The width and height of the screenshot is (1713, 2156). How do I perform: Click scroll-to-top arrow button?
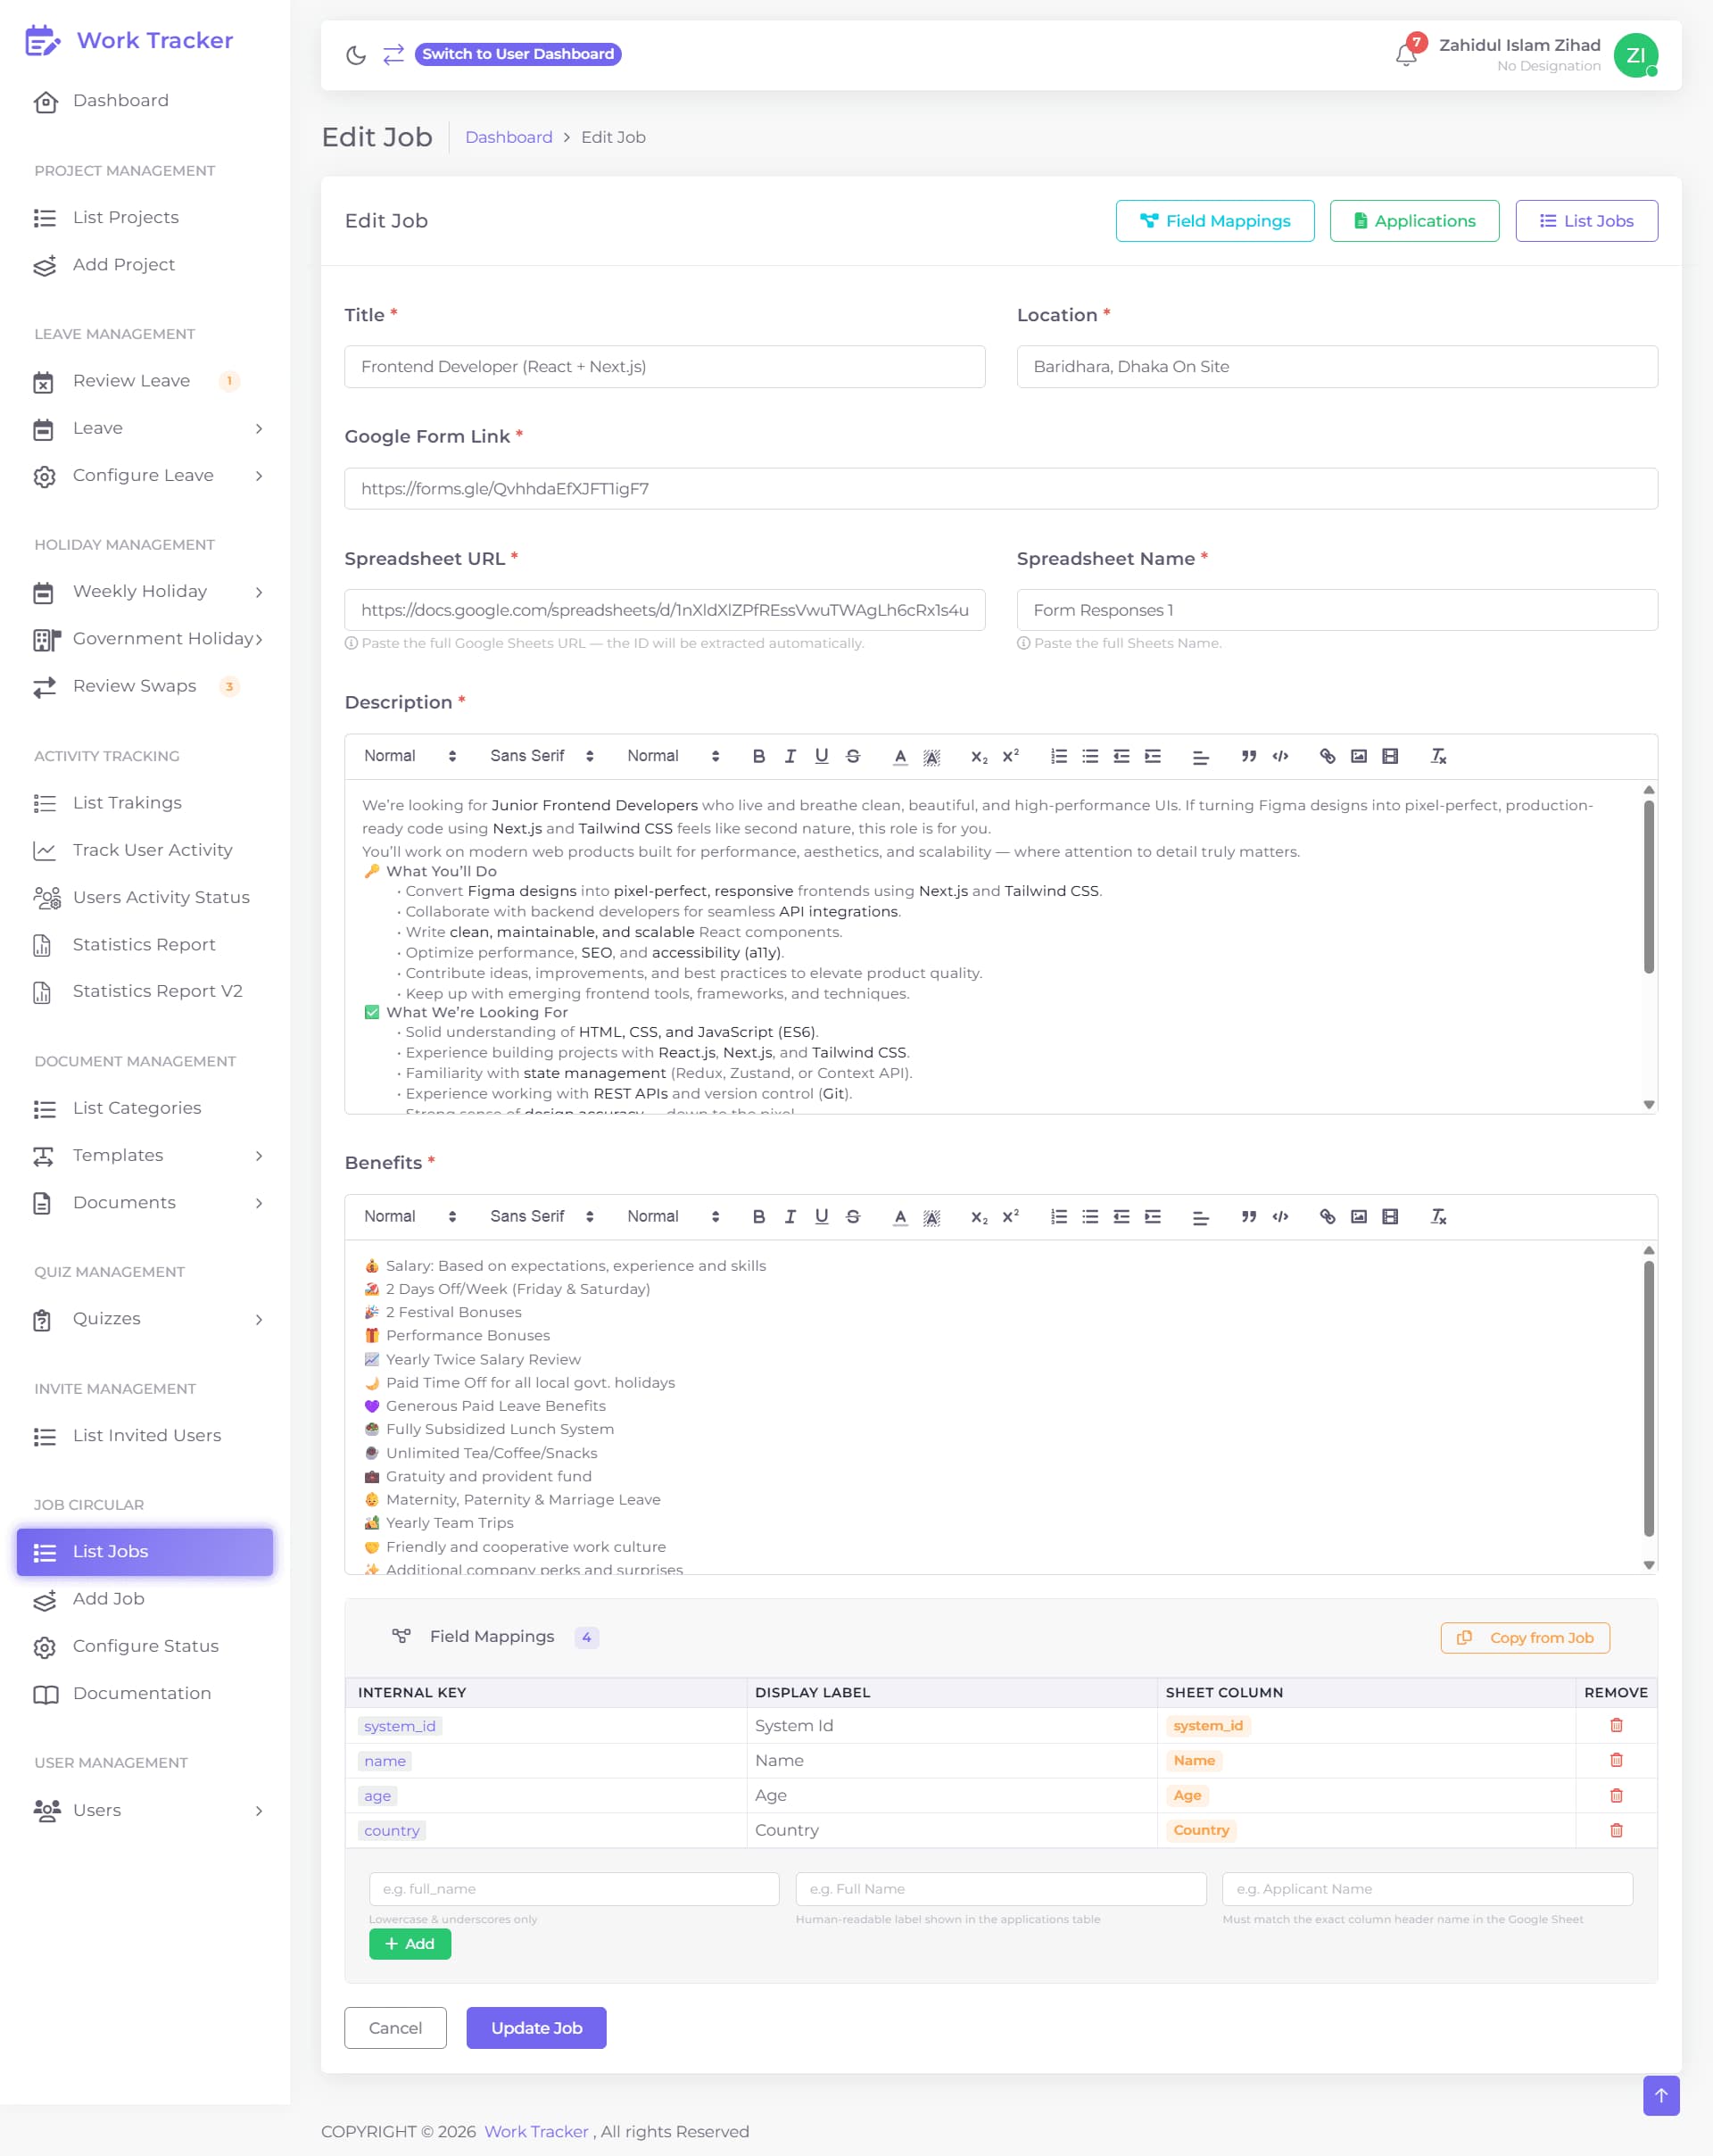(1661, 2095)
